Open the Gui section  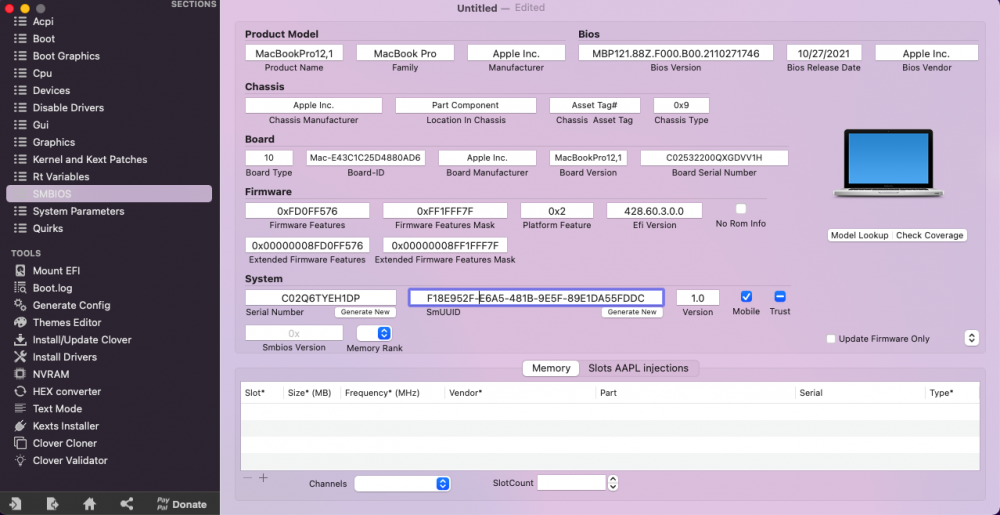pyautogui.click(x=40, y=125)
